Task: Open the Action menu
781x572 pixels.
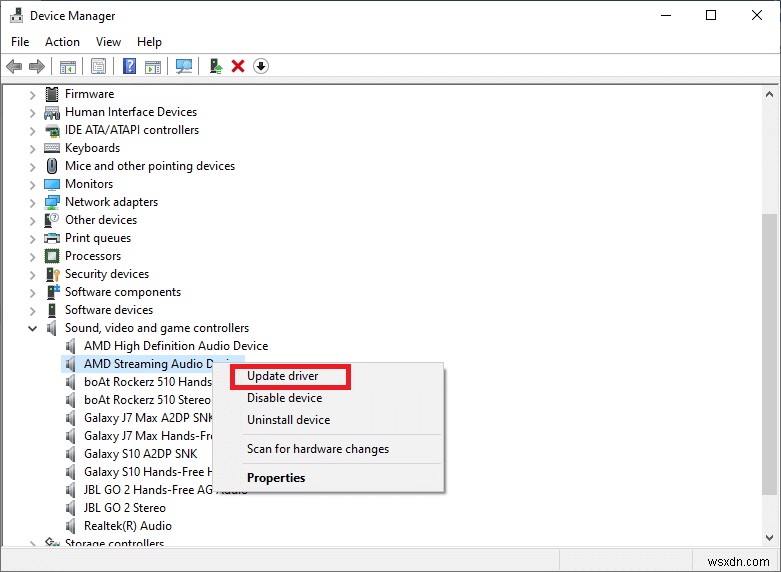Action: click(62, 42)
